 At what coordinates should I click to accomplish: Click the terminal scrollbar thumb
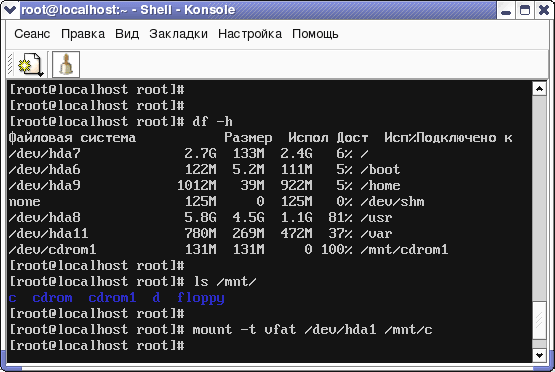pyautogui.click(x=539, y=320)
